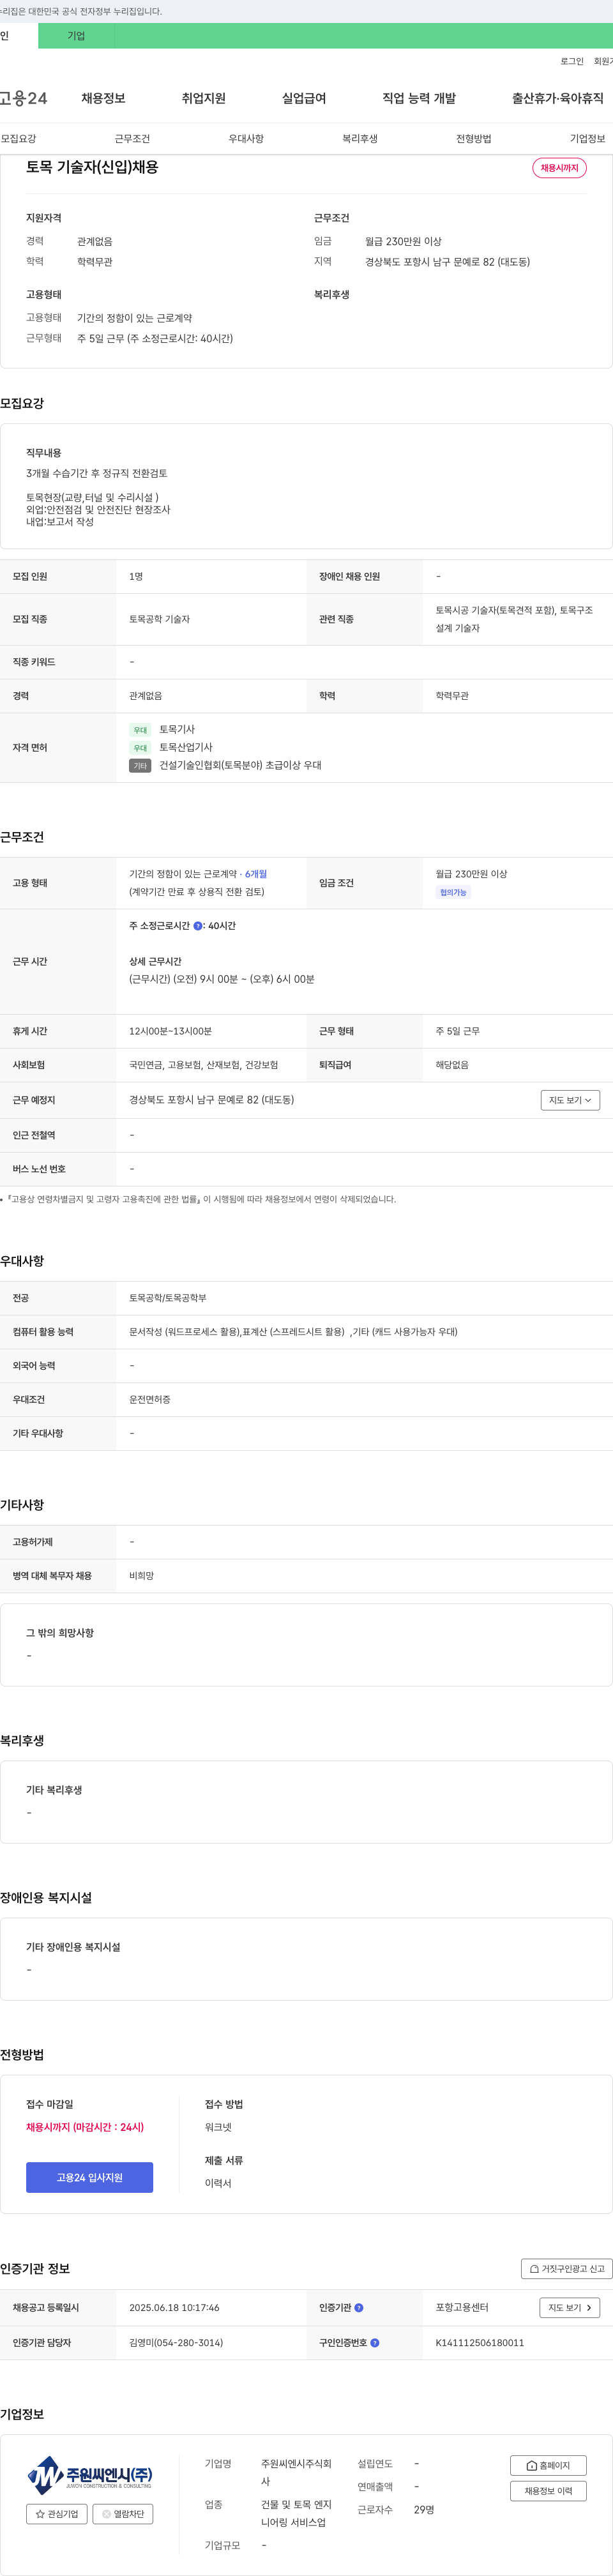Block viewing with 열람차단 button
The width and height of the screenshot is (613, 2576).
(123, 2514)
